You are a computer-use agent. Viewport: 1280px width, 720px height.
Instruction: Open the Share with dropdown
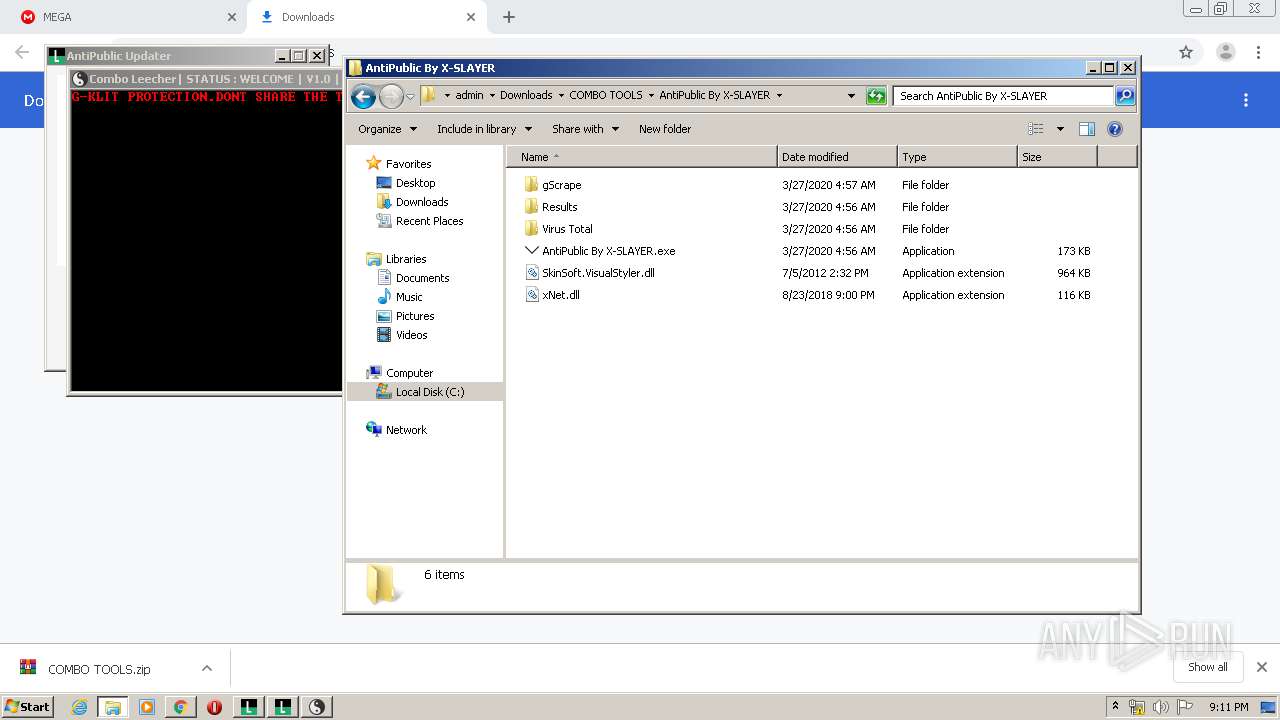[586, 129]
